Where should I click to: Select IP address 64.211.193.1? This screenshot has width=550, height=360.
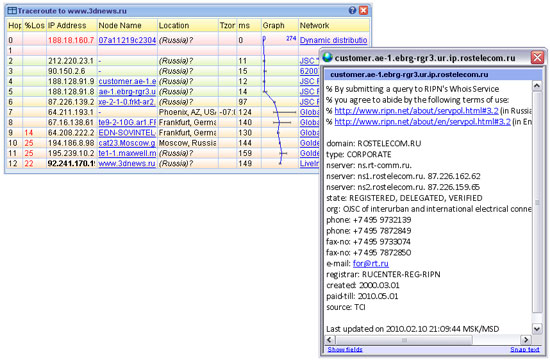coord(71,112)
